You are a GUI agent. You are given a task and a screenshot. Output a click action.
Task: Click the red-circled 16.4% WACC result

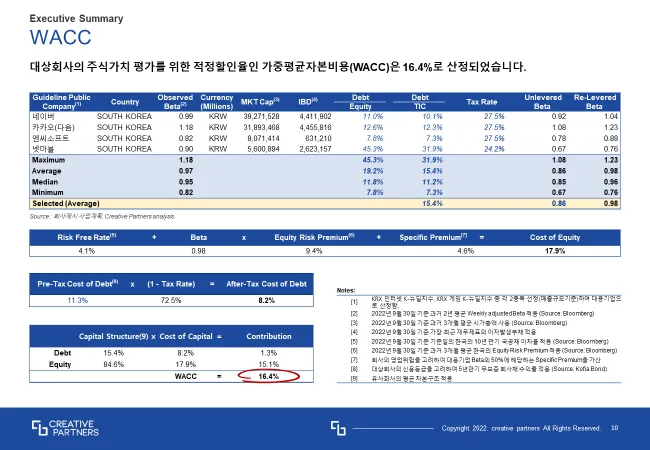click(269, 376)
